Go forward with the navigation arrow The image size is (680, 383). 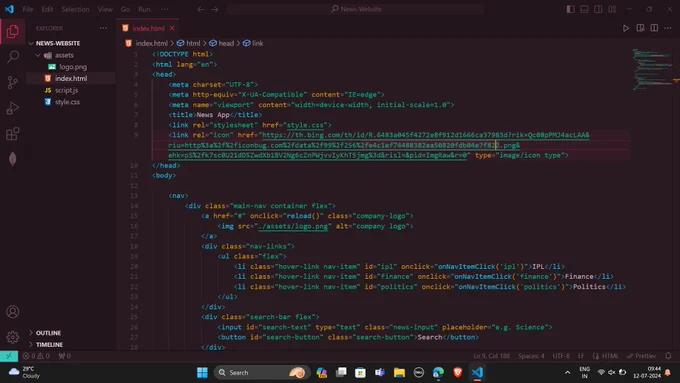tap(215, 9)
